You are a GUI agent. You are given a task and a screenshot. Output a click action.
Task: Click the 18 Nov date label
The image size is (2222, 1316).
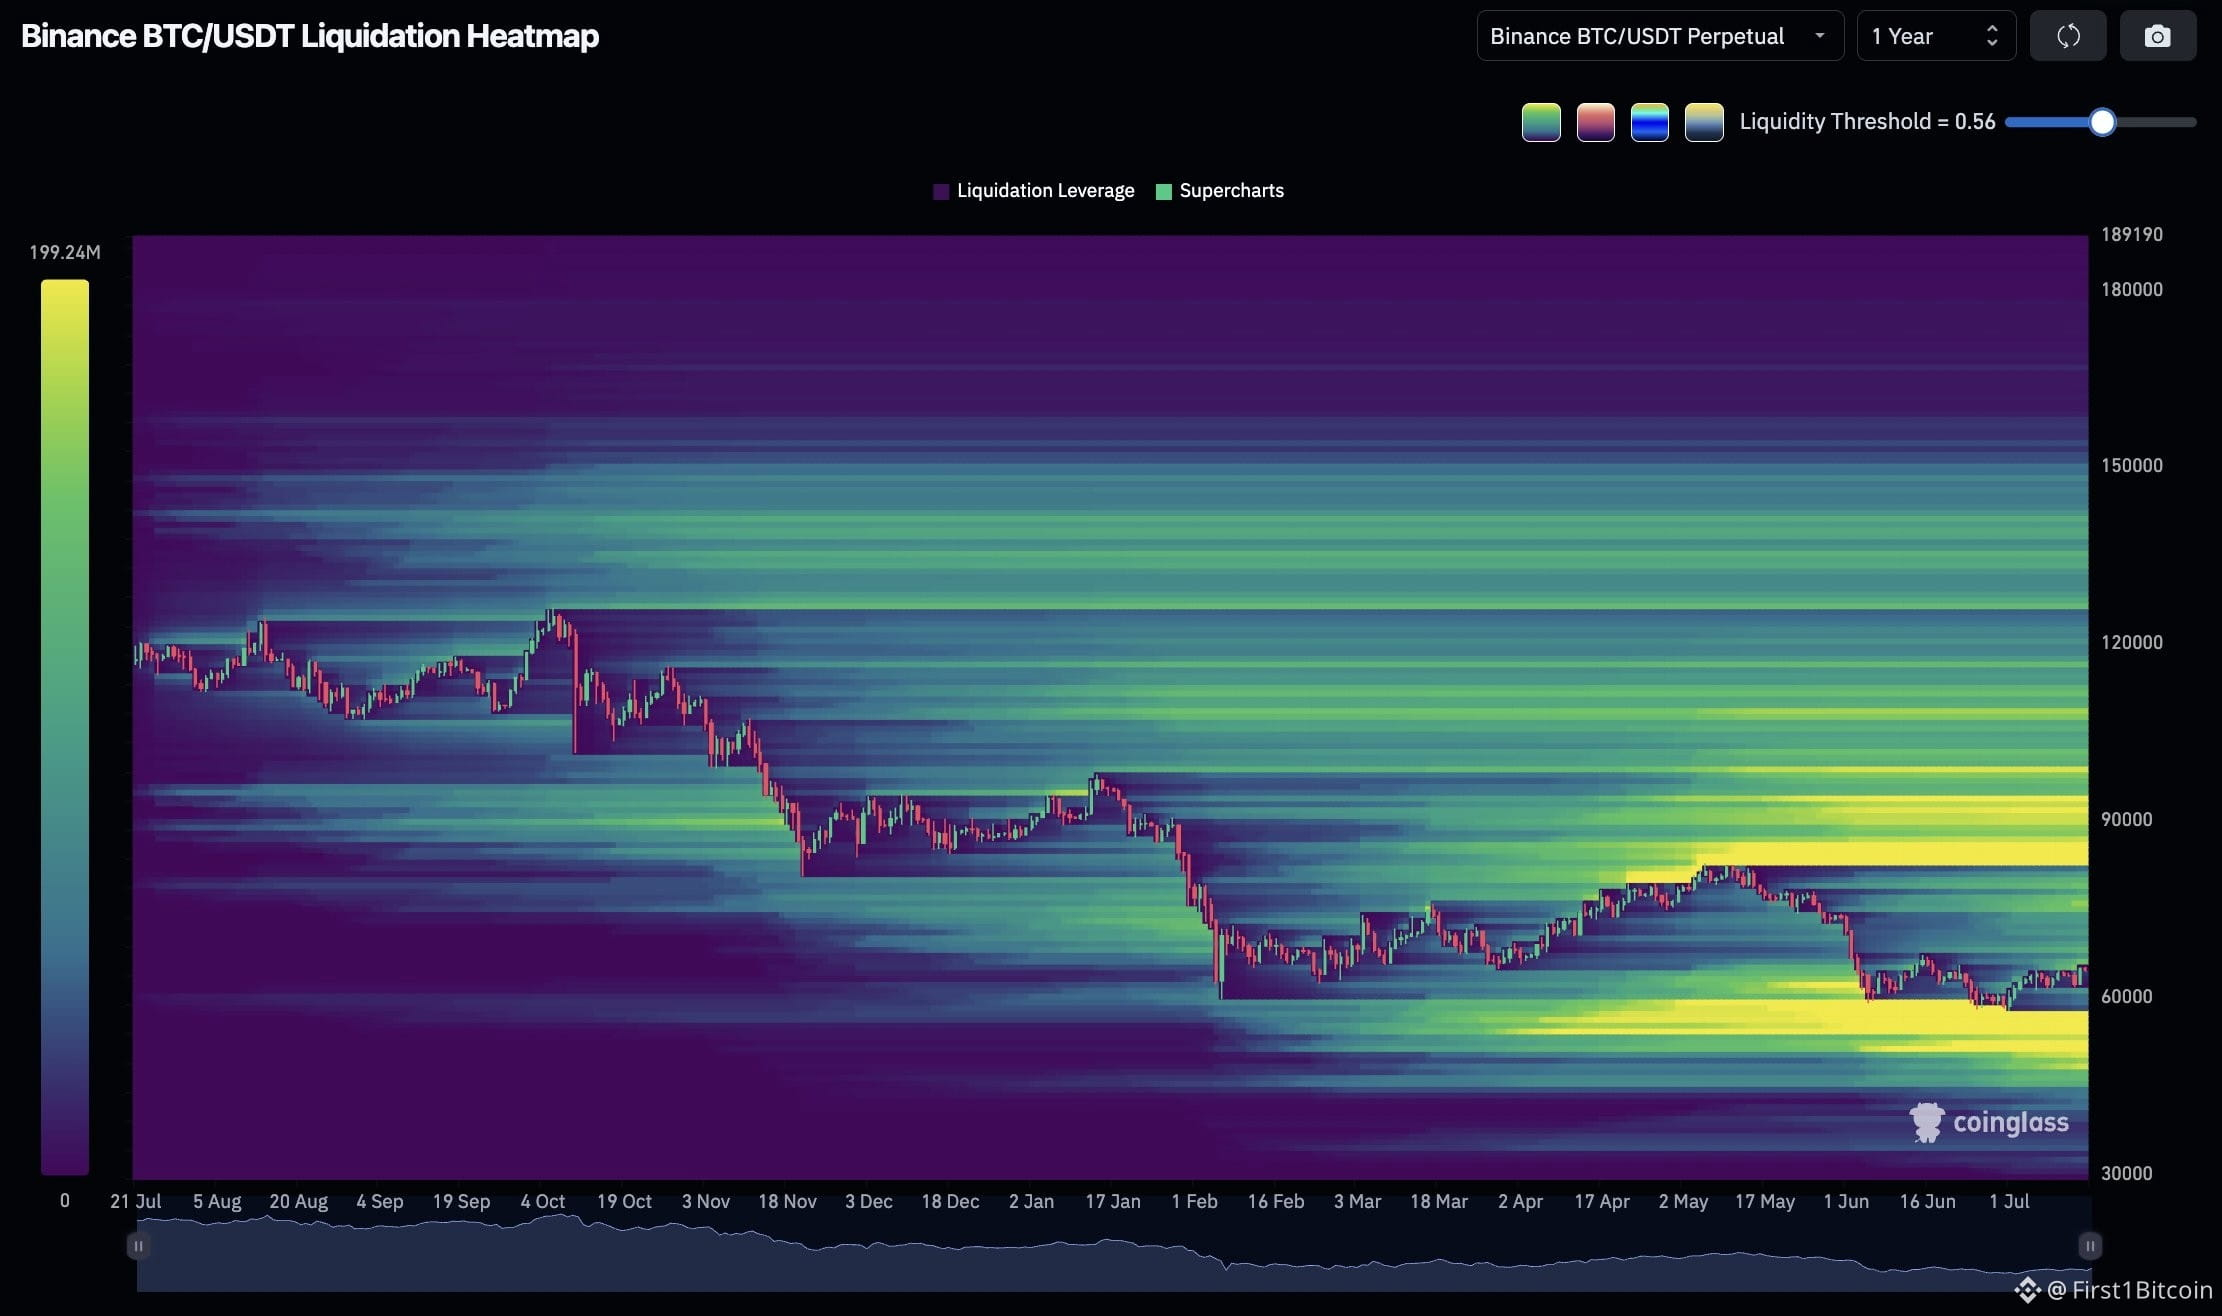pyautogui.click(x=788, y=1202)
